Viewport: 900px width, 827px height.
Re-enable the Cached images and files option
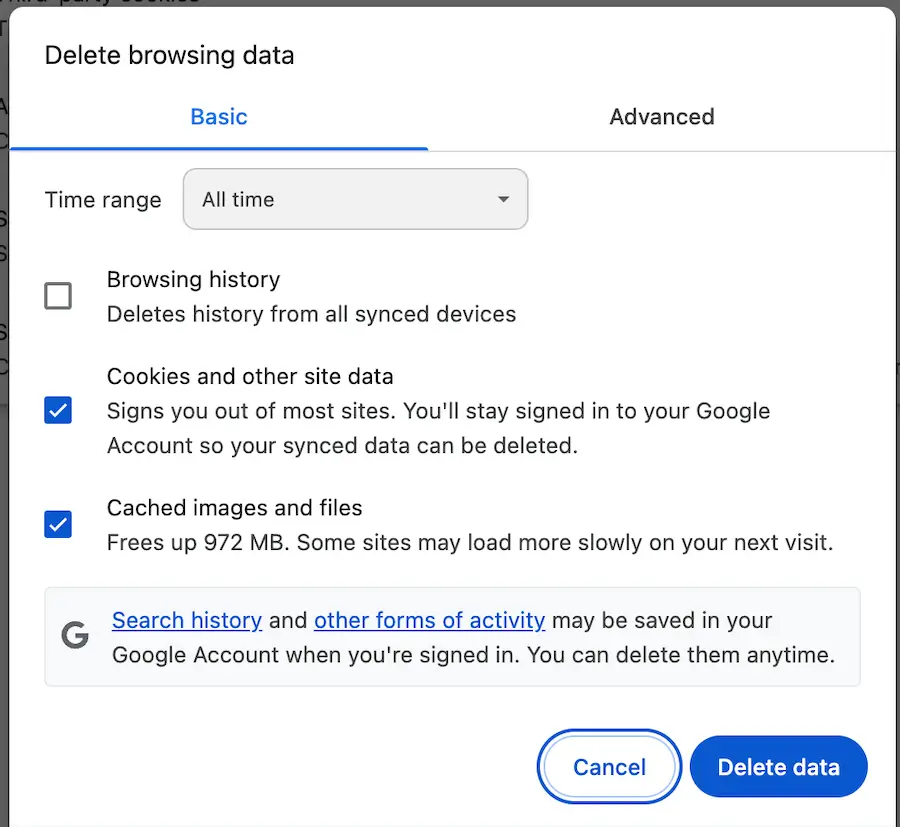[57, 524]
